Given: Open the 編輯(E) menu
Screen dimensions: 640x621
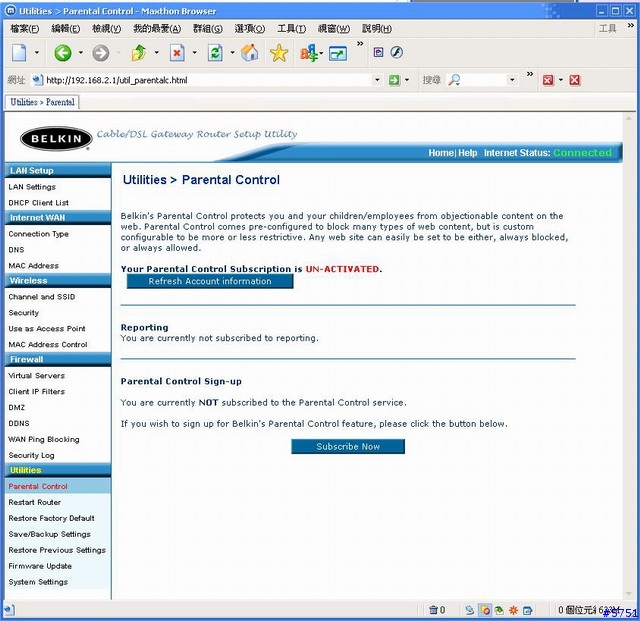Looking at the screenshot, I should tap(65, 29).
